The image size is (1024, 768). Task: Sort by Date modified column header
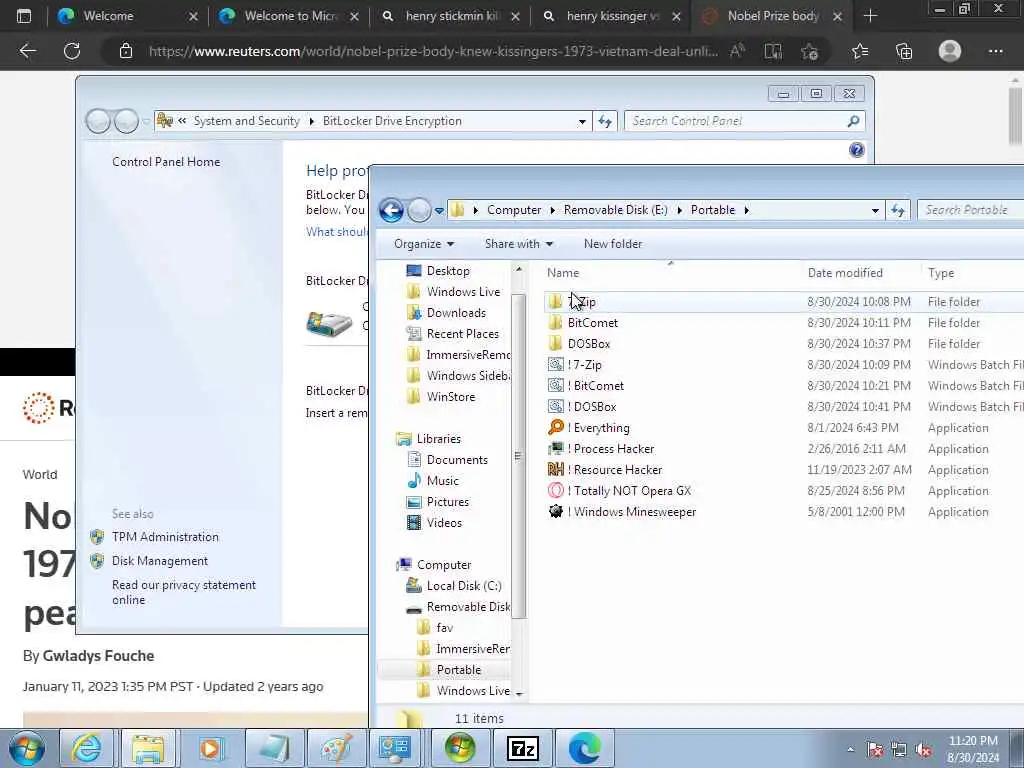point(861,273)
